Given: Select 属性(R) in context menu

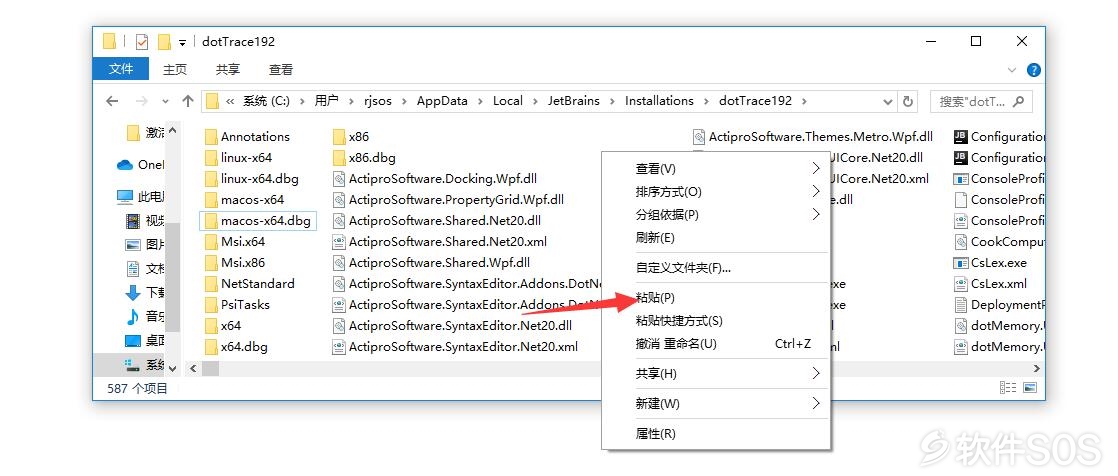Looking at the screenshot, I should click(x=716, y=433).
